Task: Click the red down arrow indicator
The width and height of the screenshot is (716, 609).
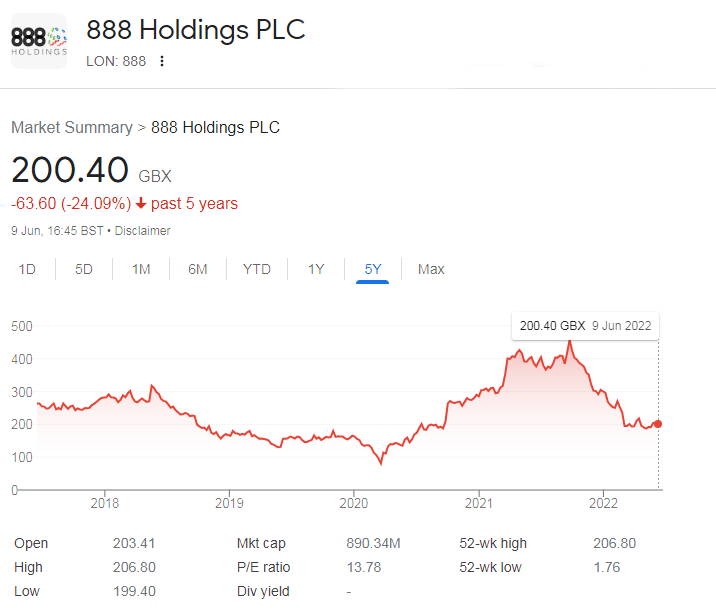Action: click(141, 204)
